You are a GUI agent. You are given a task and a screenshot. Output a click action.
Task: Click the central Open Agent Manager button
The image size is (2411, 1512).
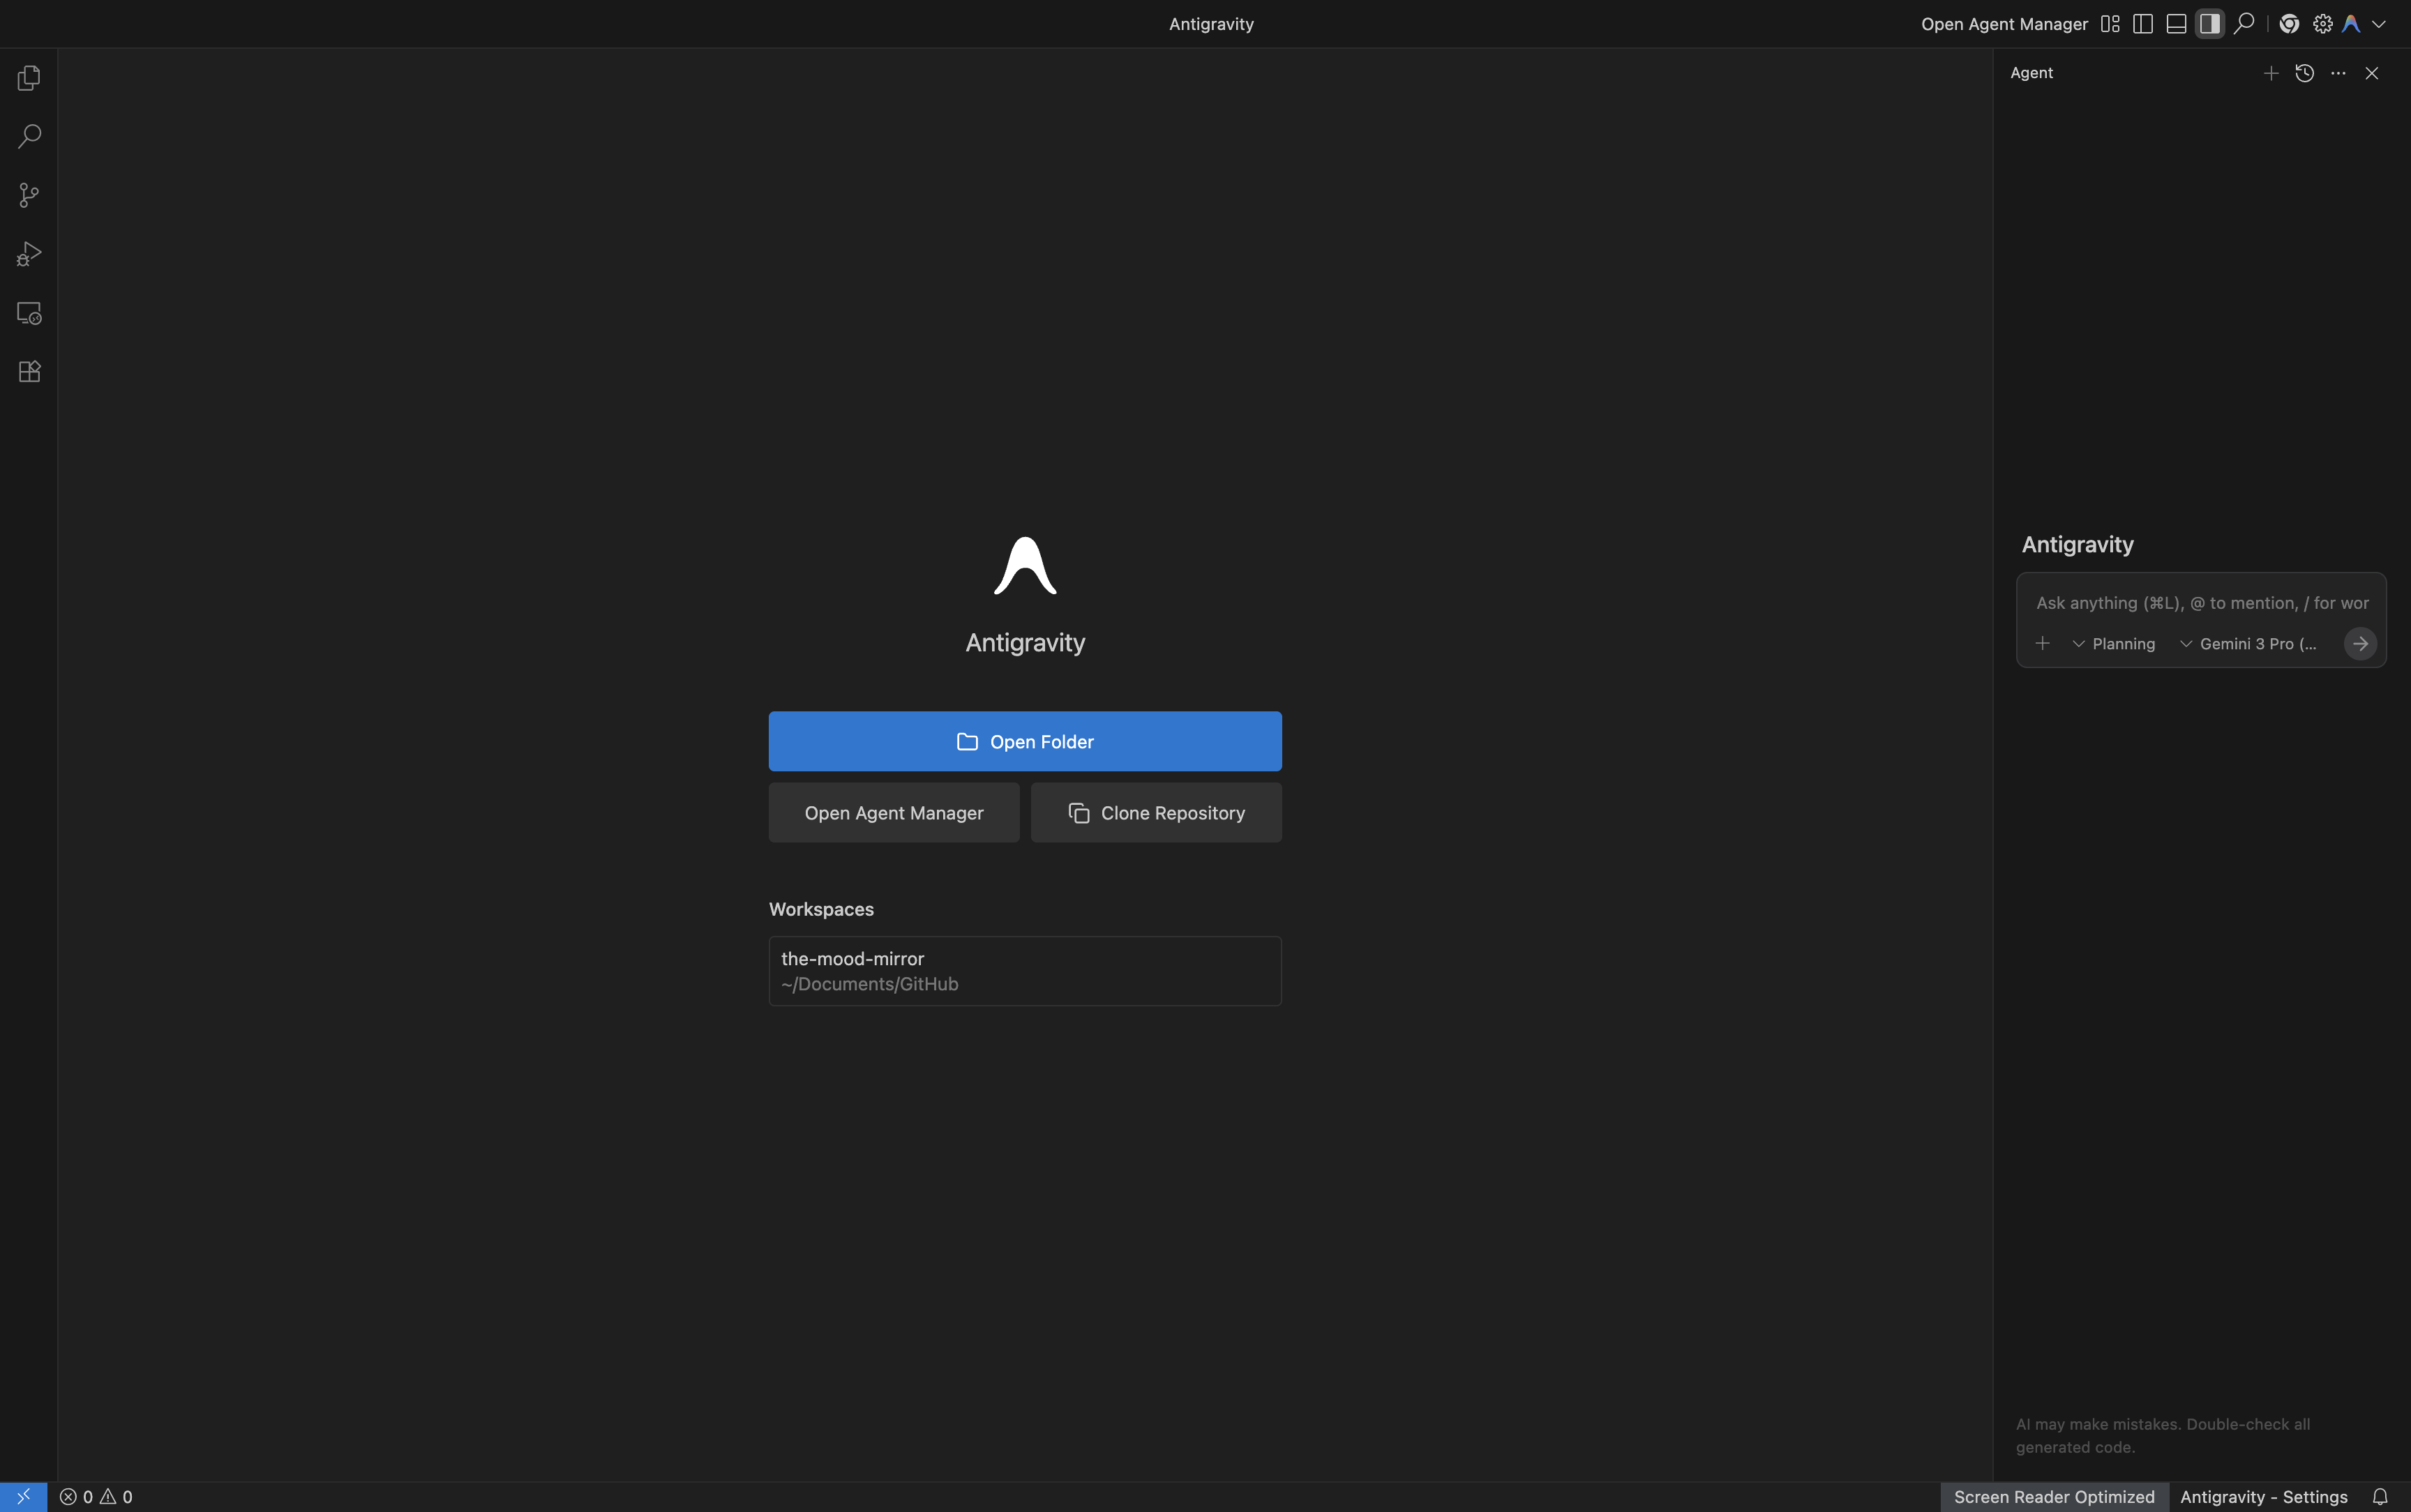click(x=894, y=812)
